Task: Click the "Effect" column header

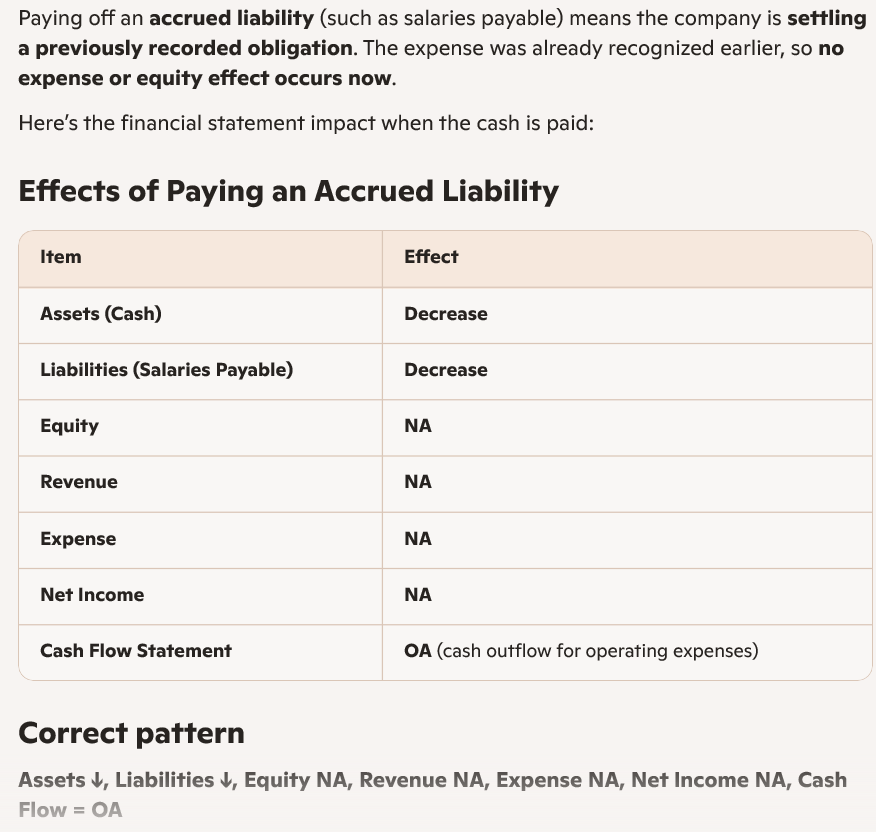Action: pos(431,257)
